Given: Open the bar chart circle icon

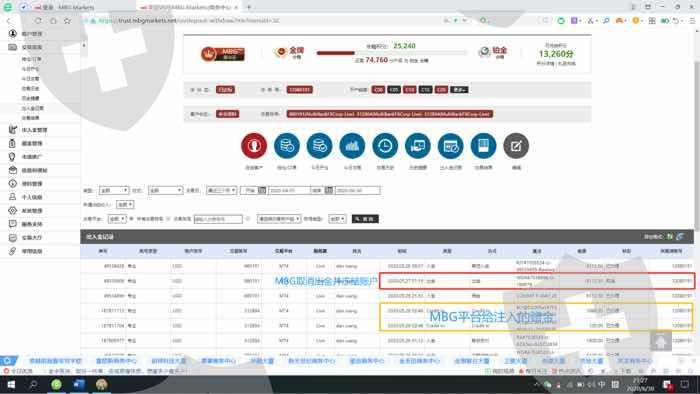Looking at the screenshot, I should click(352, 145).
